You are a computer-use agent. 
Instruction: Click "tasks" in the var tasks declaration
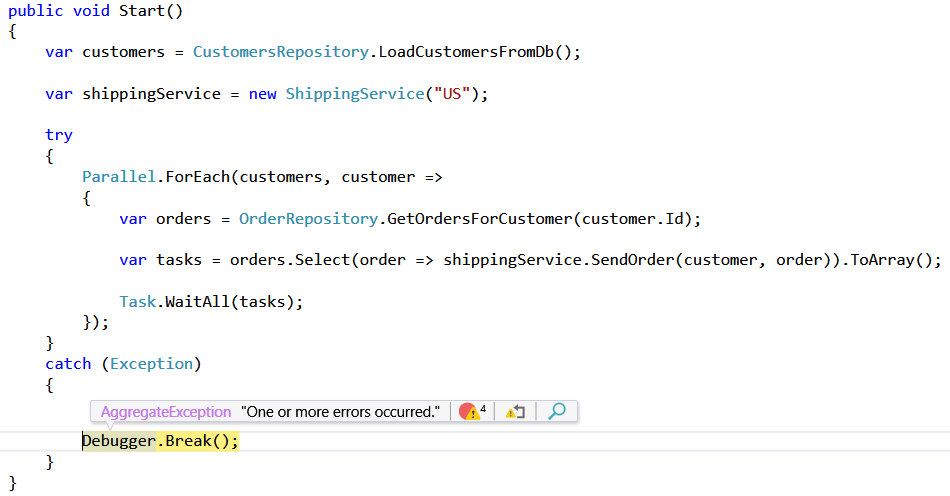click(179, 260)
